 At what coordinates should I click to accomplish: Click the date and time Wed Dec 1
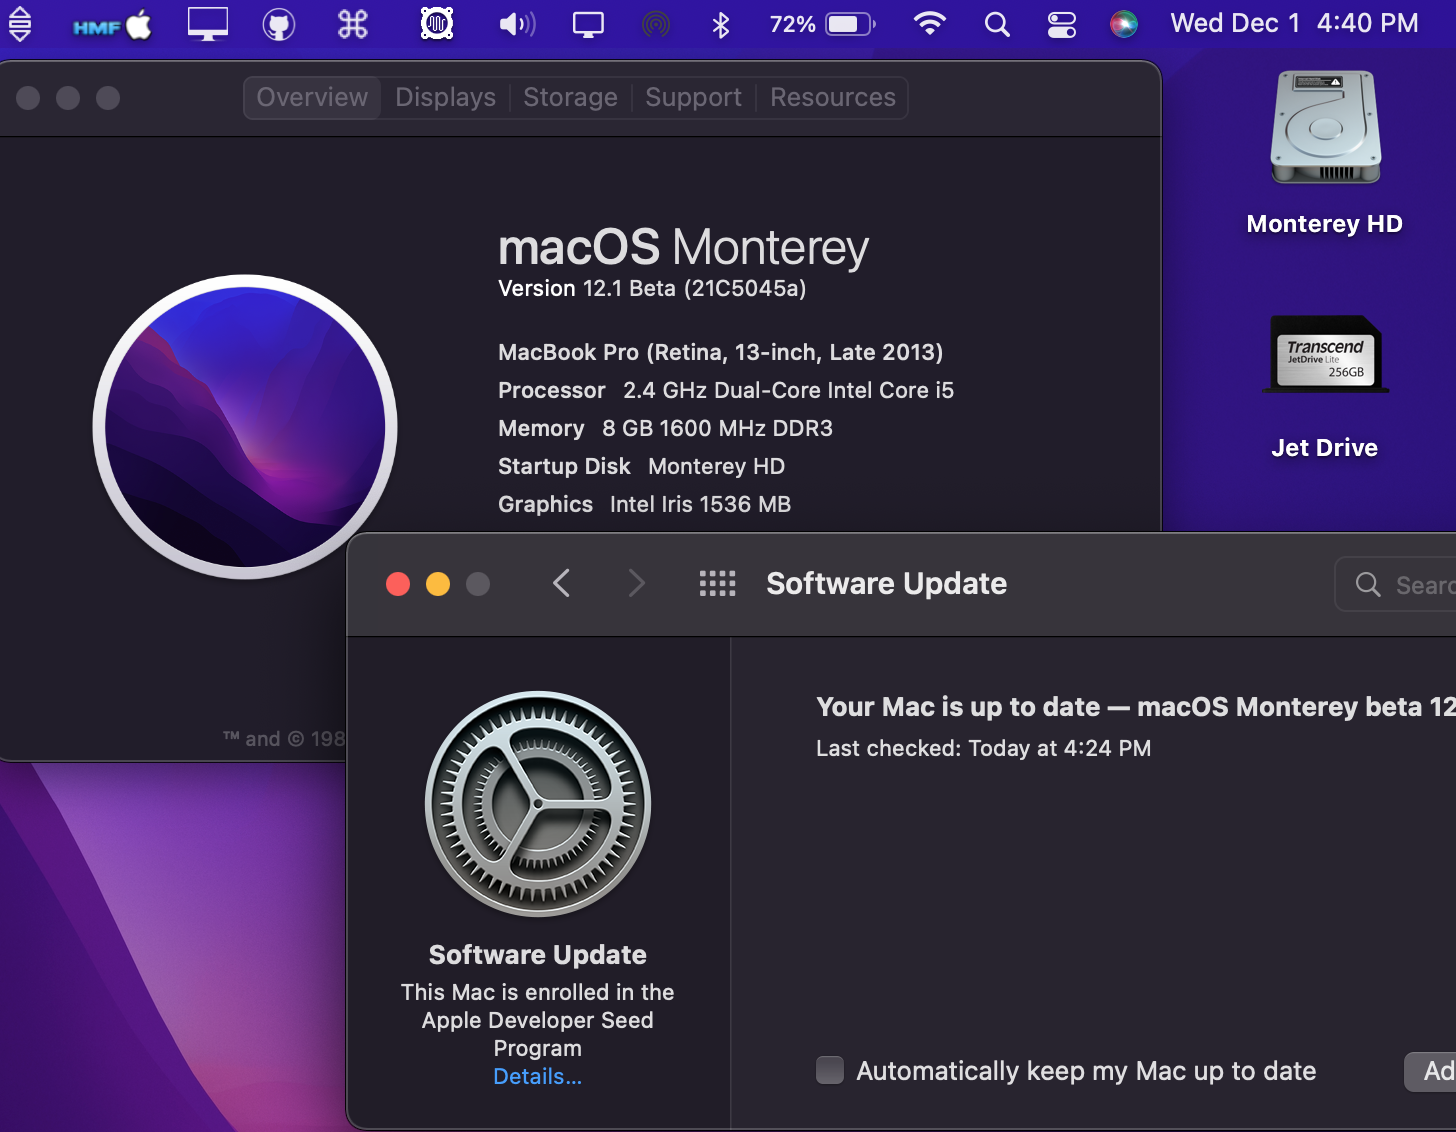(1294, 24)
